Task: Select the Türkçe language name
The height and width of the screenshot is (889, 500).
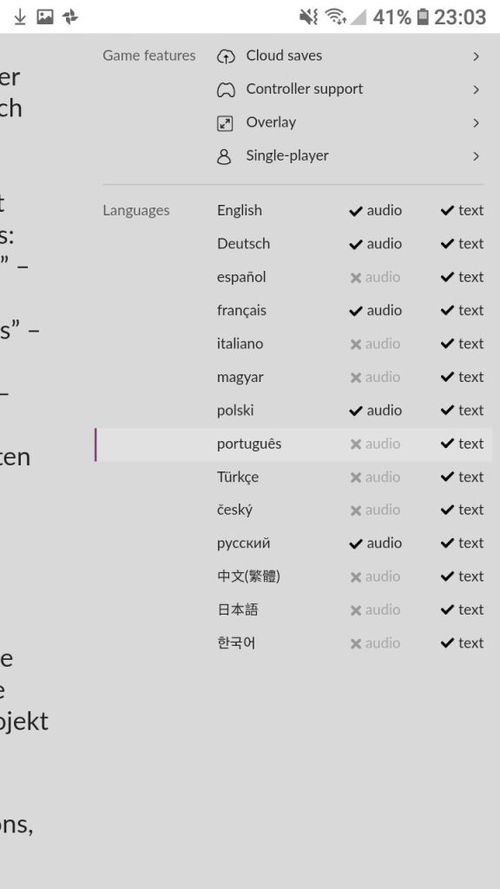Action: point(238,477)
